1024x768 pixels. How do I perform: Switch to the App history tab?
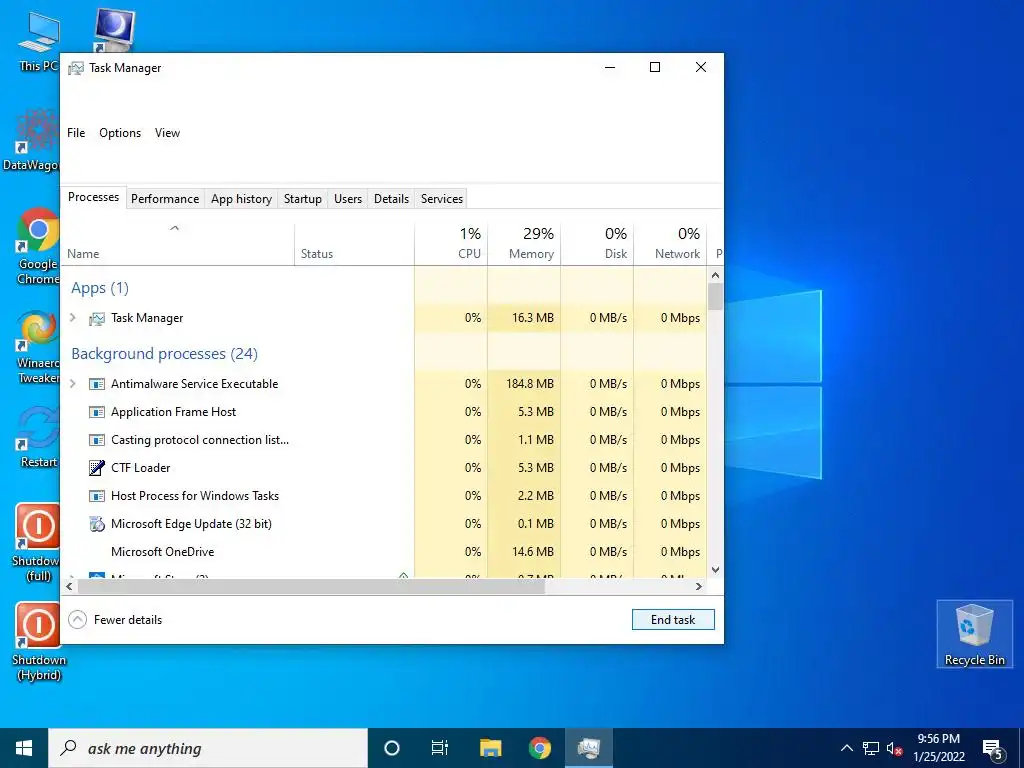pos(241,199)
